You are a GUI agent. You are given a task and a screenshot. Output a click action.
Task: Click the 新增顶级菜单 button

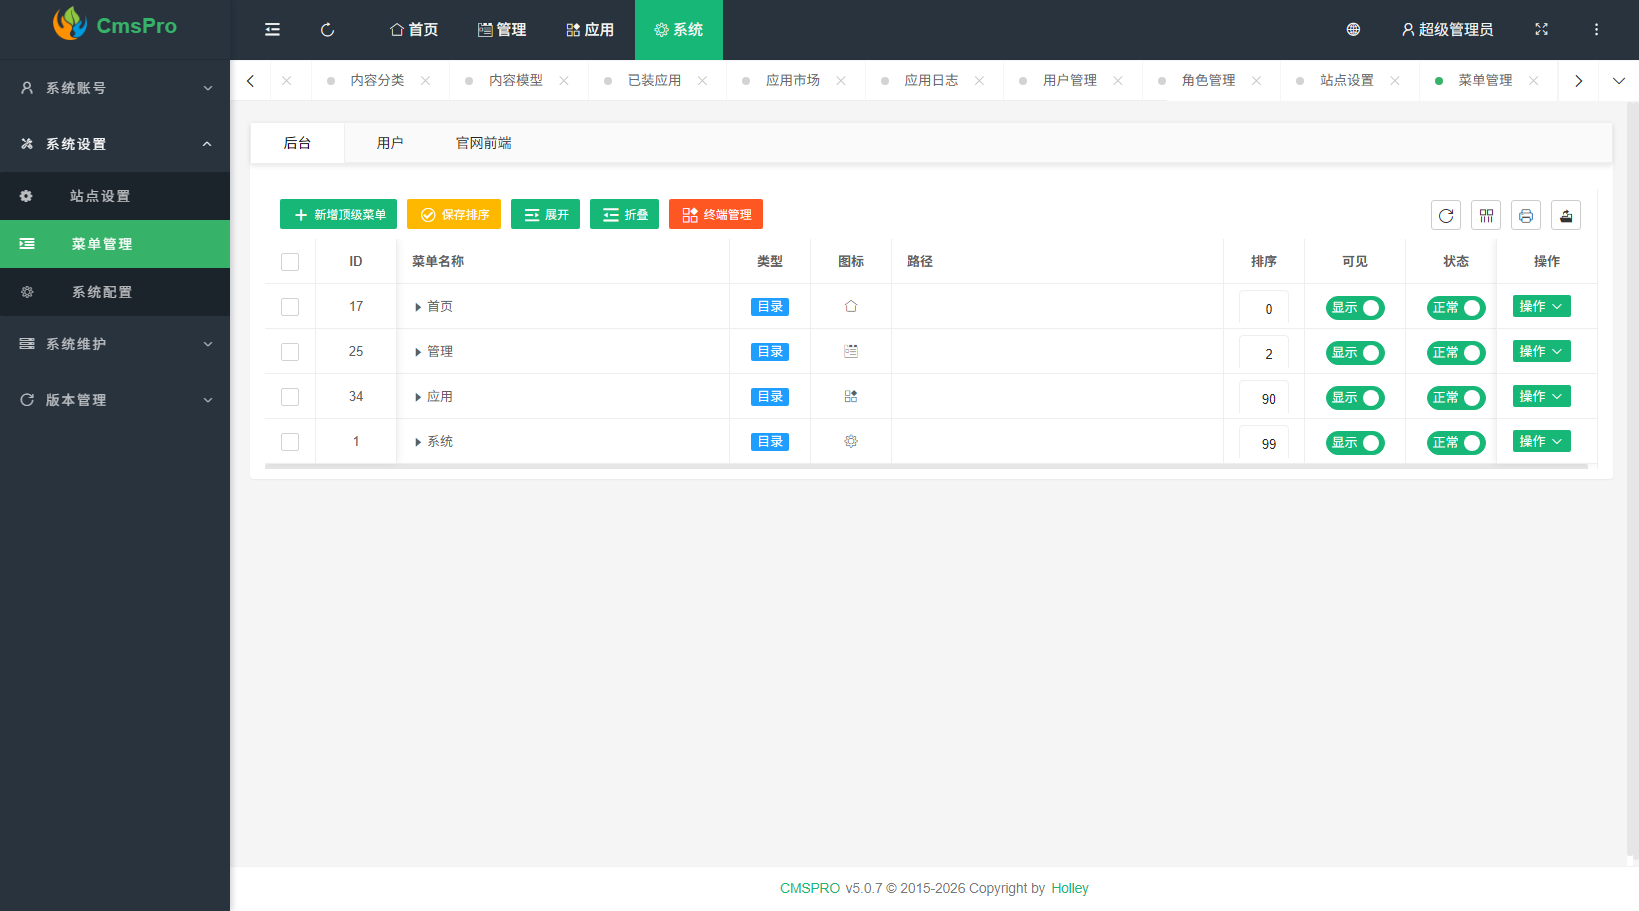click(338, 214)
